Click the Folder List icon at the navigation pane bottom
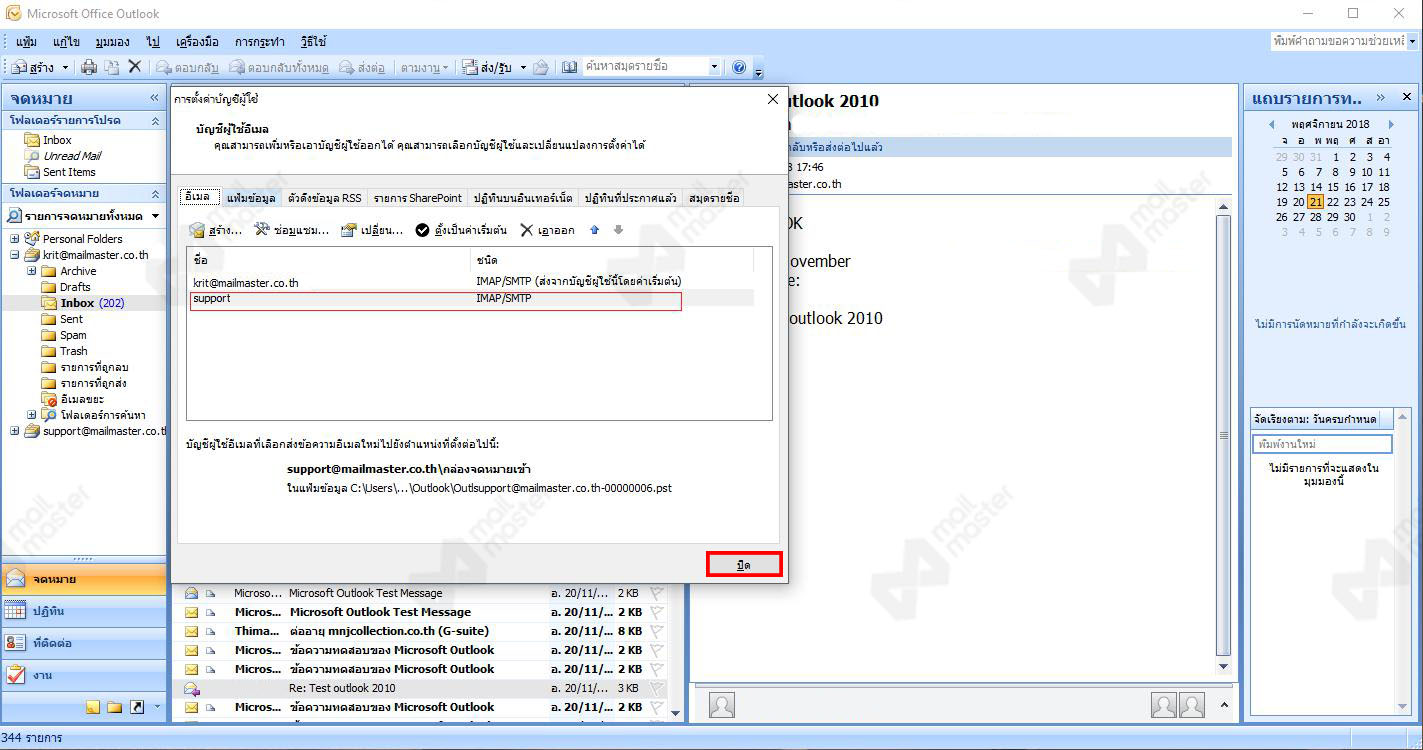Image resolution: width=1423 pixels, height=750 pixels. (x=114, y=707)
